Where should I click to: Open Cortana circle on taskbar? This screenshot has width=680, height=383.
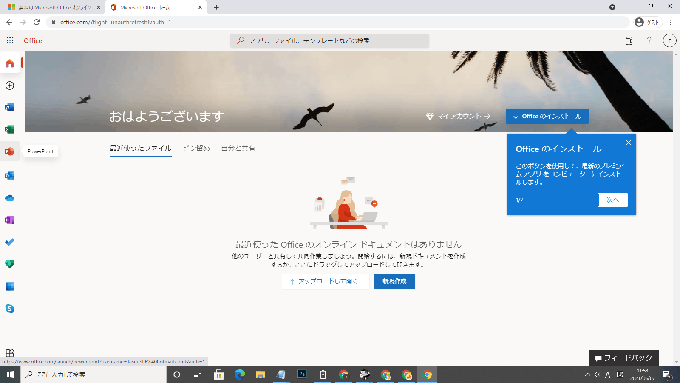177,374
